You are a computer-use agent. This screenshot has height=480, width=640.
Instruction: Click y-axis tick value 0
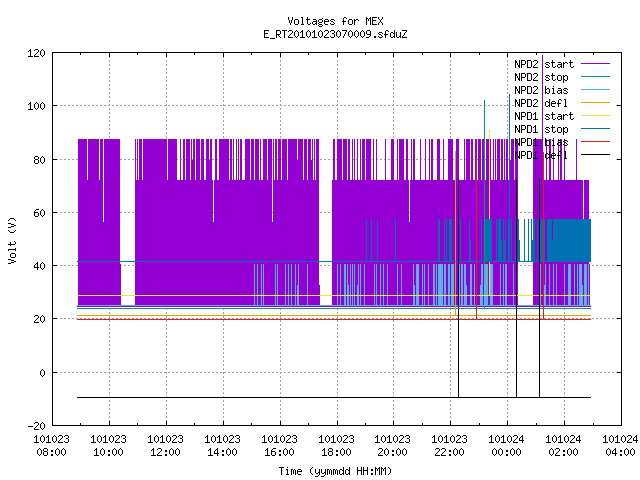tap(42, 373)
